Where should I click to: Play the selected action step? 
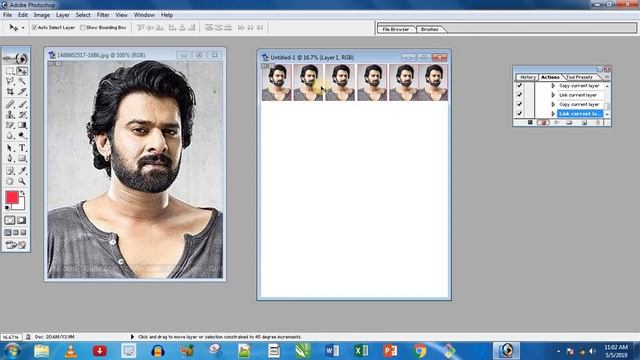click(x=556, y=122)
